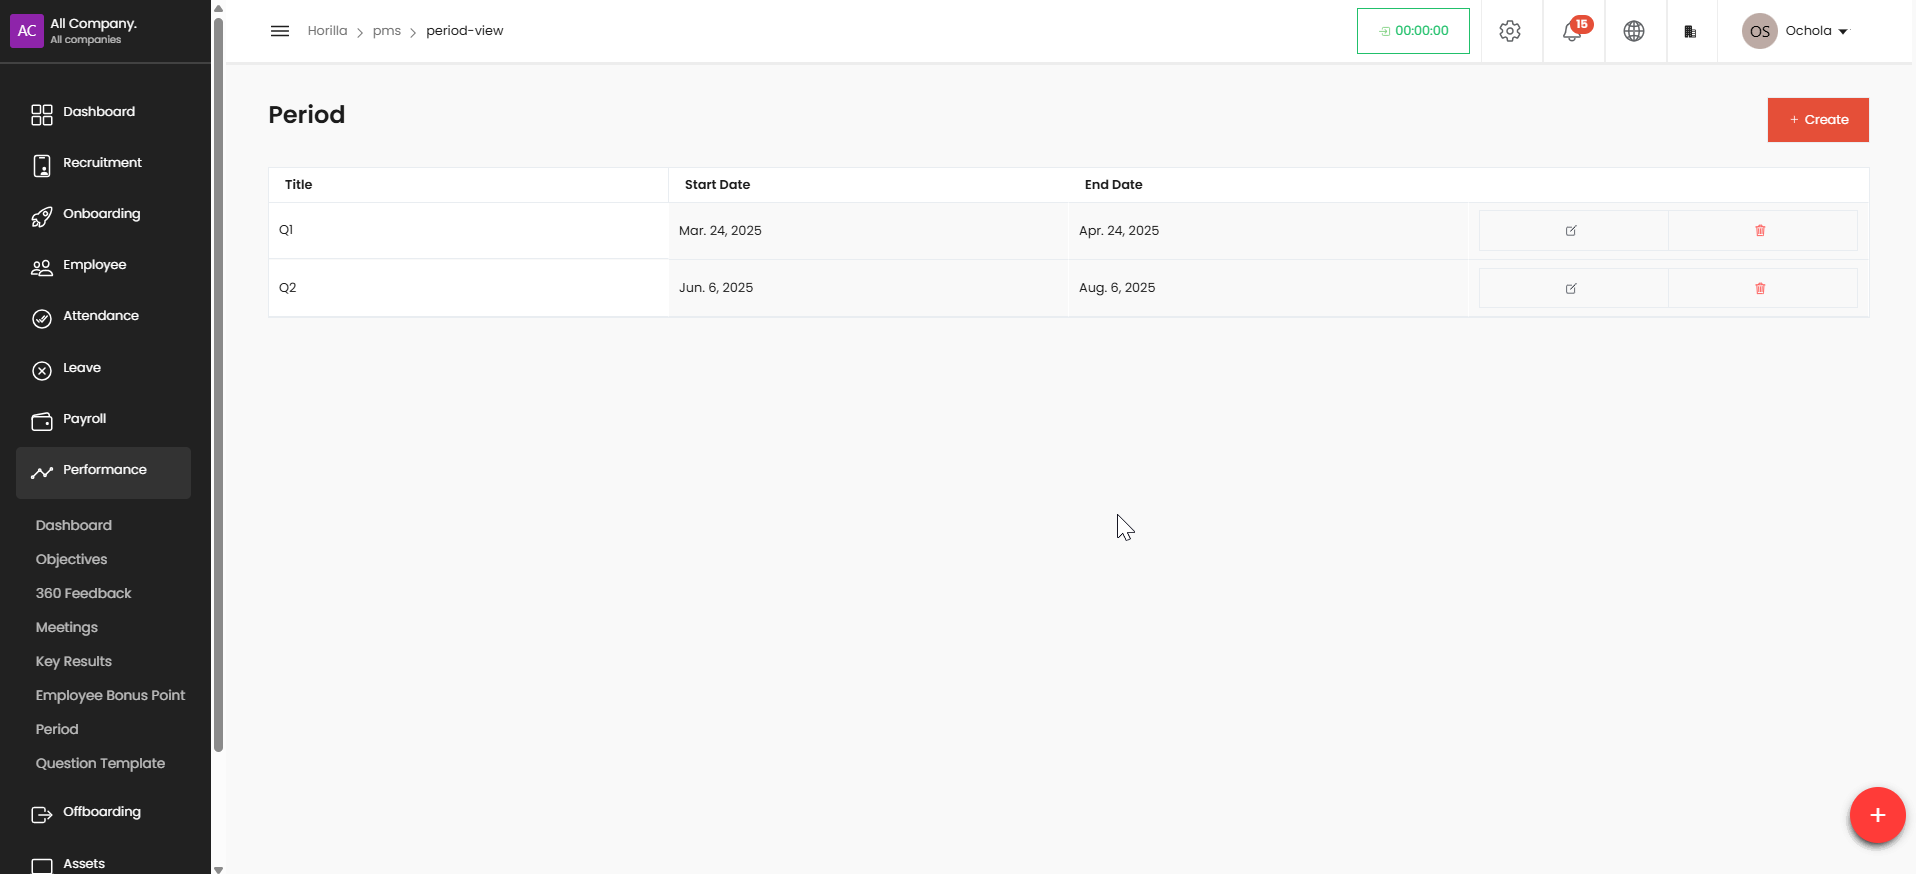Click the All Company. header text
Image resolution: width=1916 pixels, height=874 pixels.
click(93, 24)
